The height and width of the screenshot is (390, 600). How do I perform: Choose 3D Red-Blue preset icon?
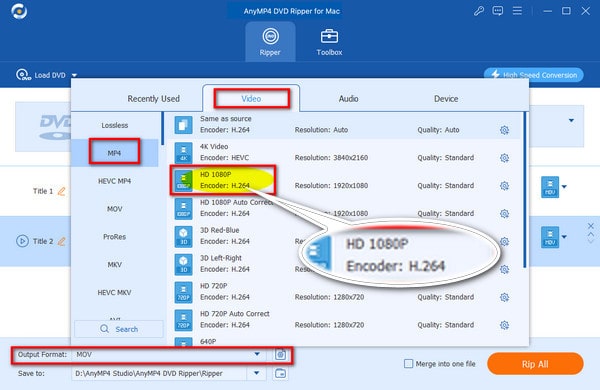(x=183, y=236)
